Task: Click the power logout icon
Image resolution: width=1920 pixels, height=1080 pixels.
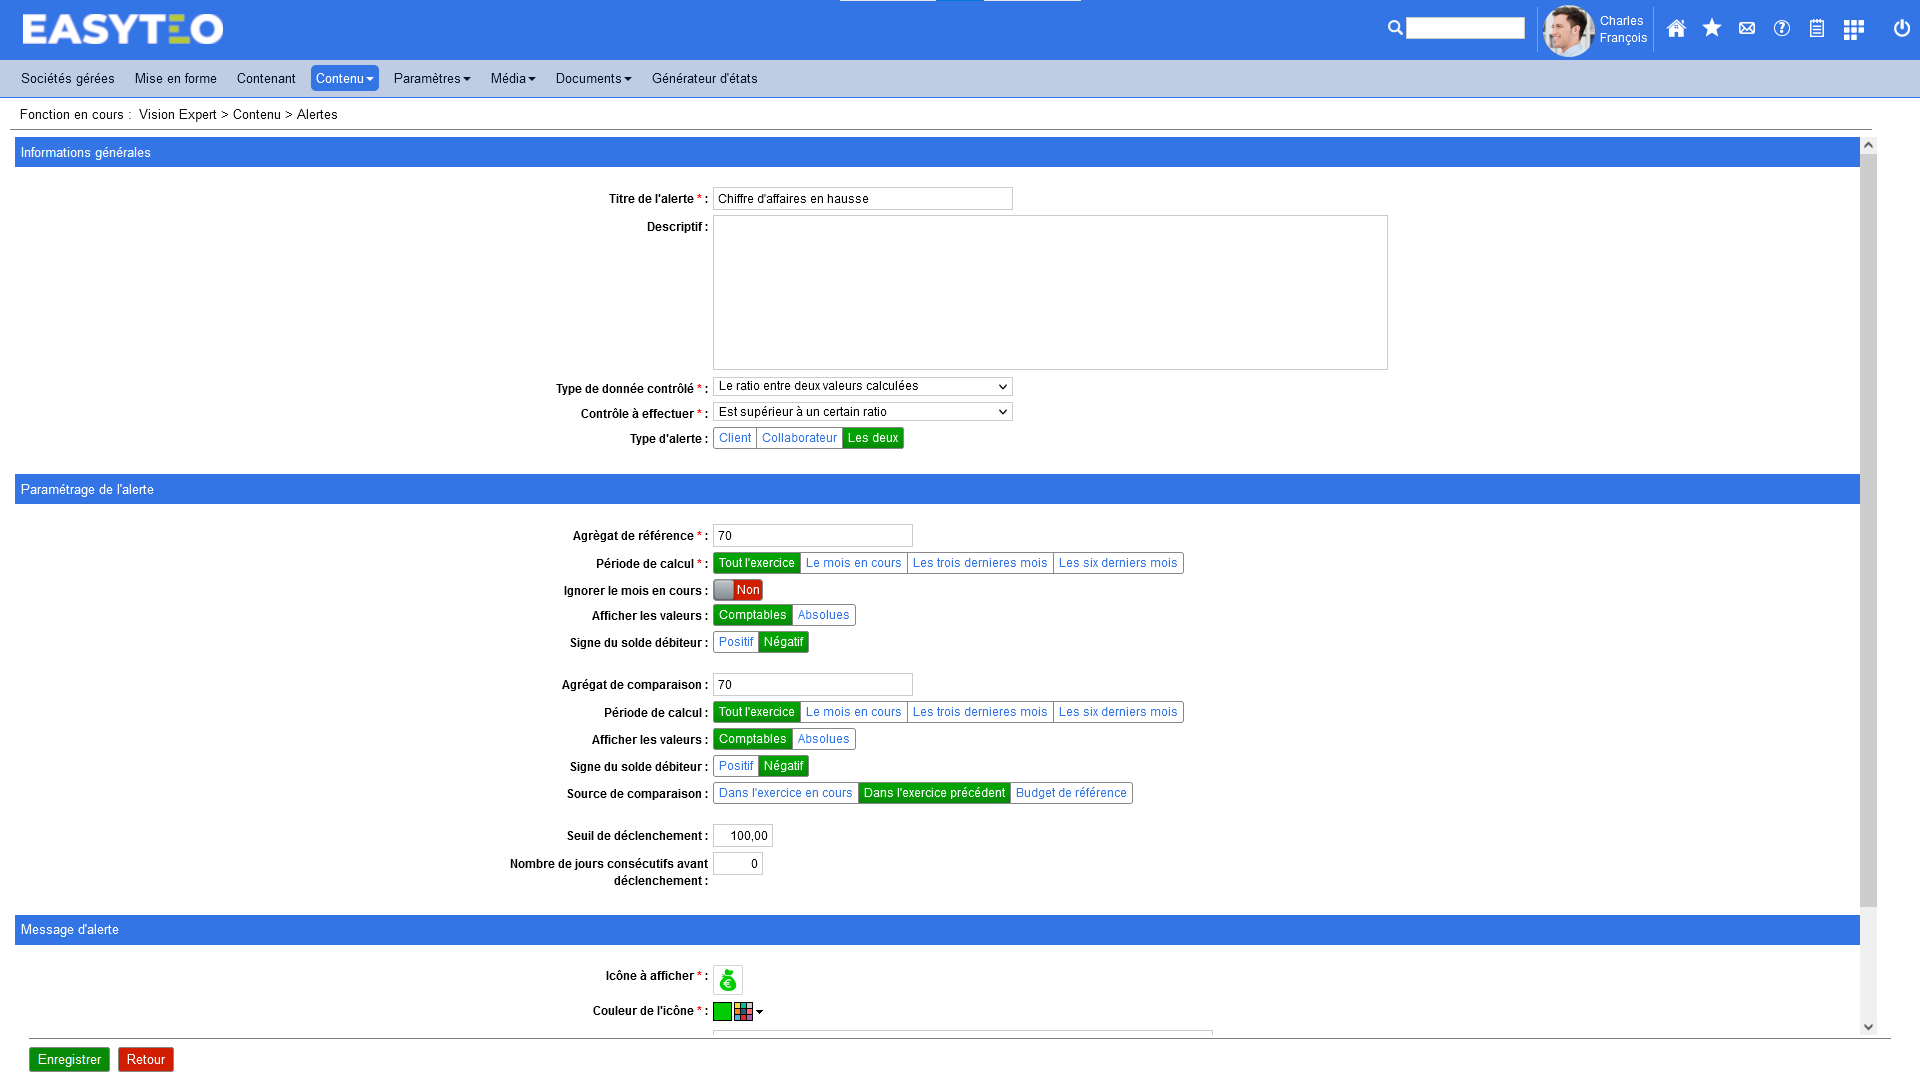Action: (x=1902, y=29)
